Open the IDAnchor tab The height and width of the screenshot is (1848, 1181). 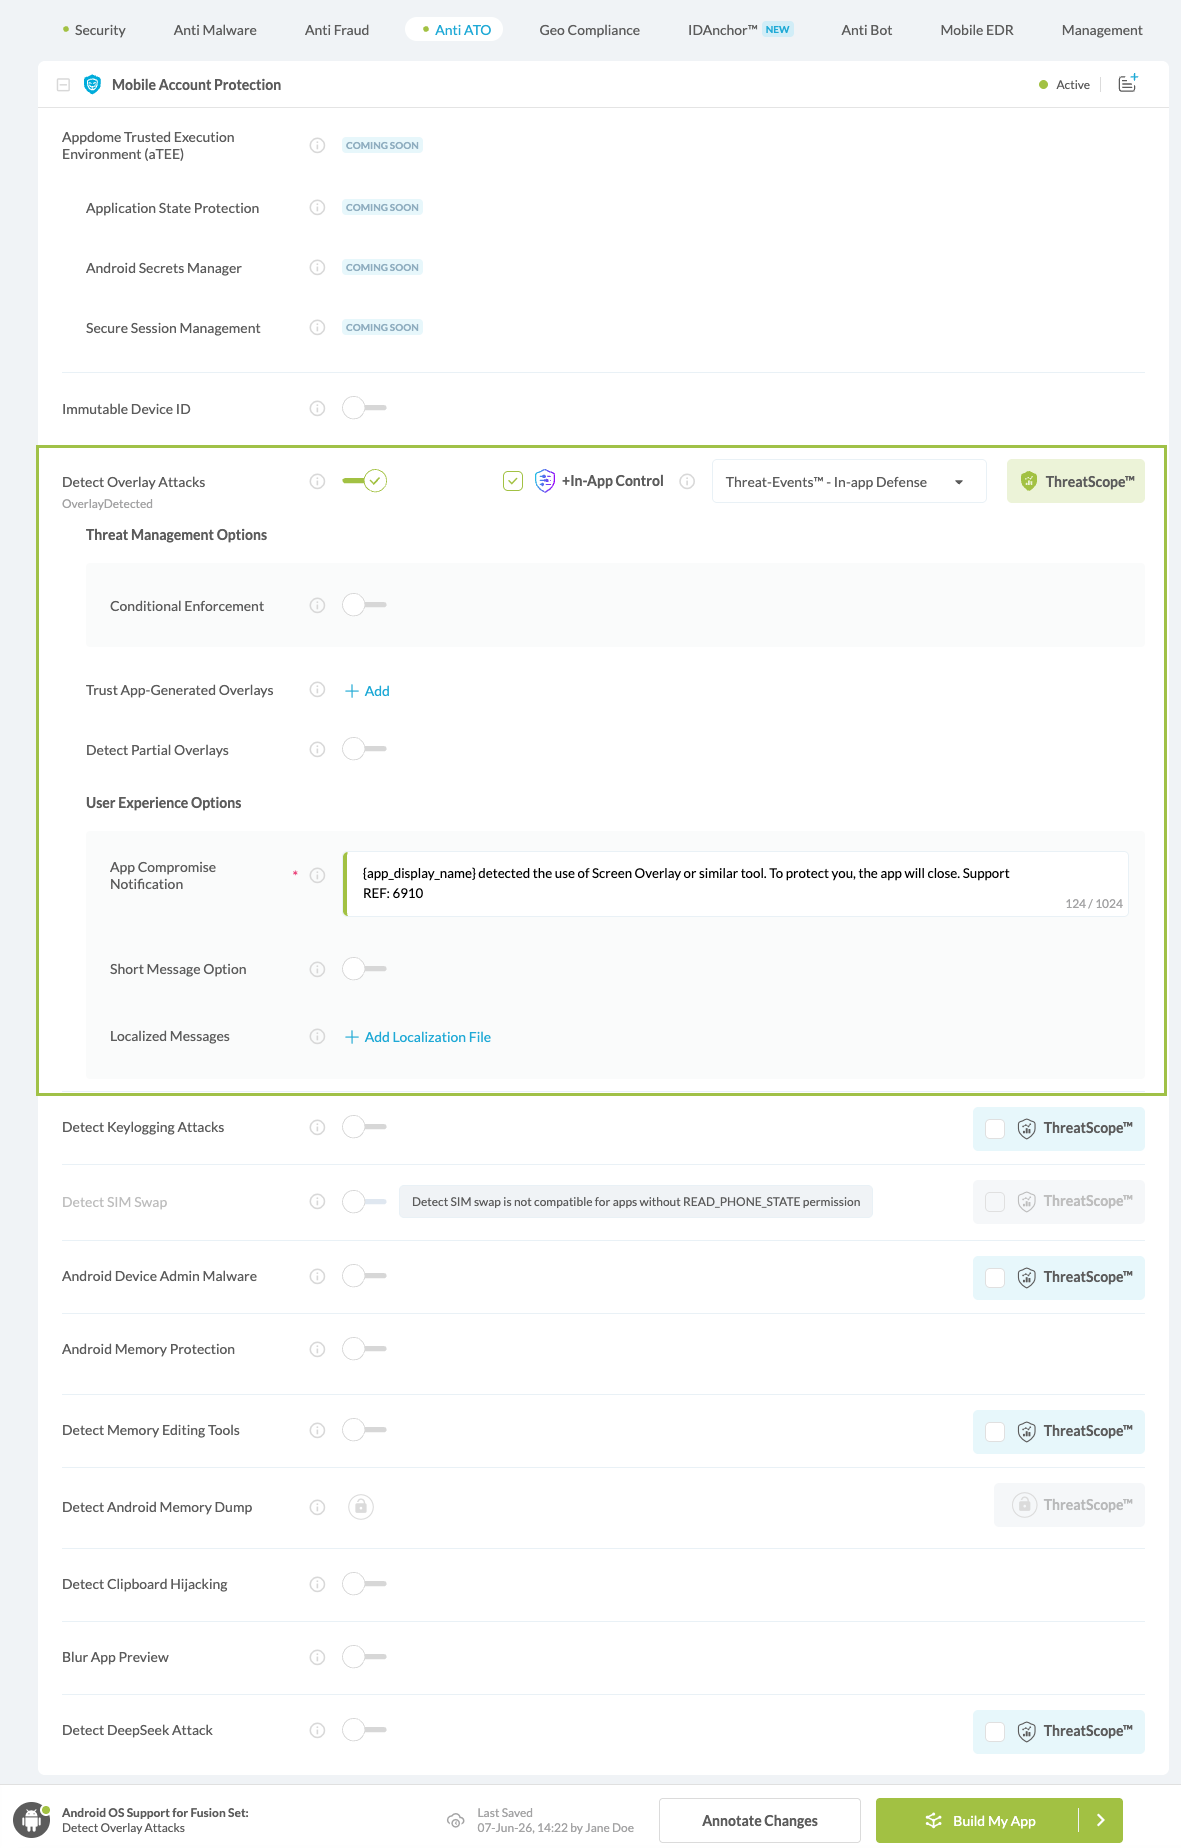coord(740,30)
